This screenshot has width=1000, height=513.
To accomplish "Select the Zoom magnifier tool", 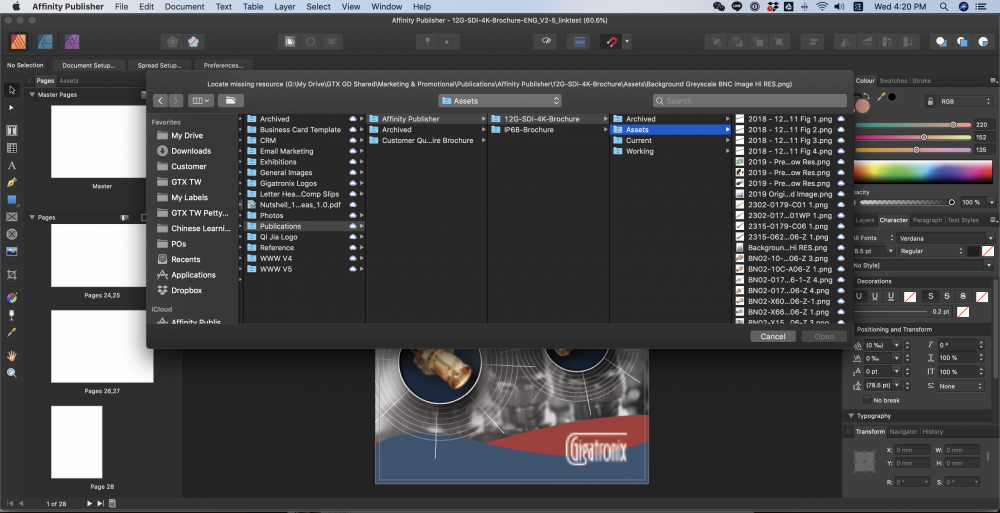I will (x=12, y=372).
